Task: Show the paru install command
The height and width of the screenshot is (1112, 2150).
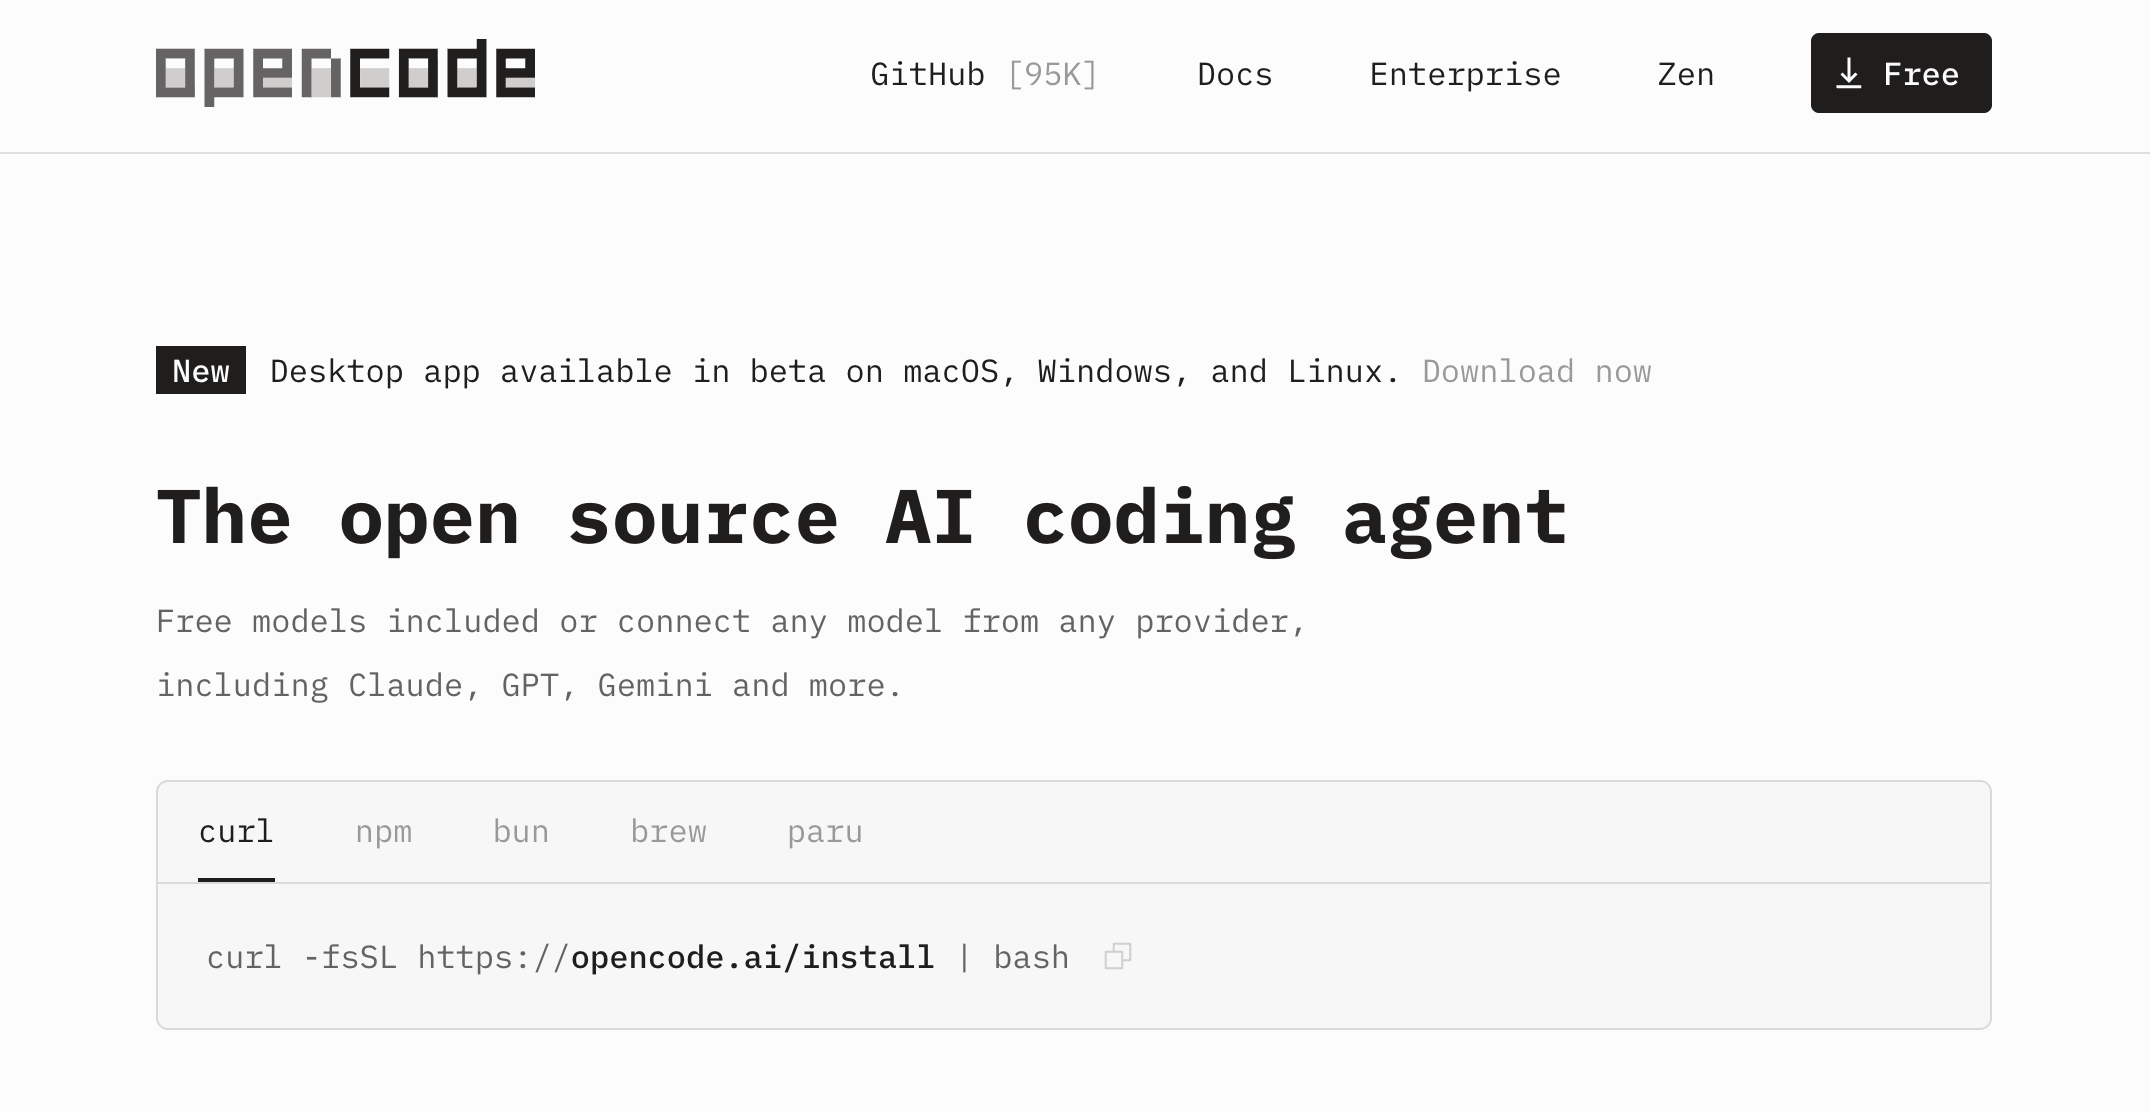Action: 825,831
